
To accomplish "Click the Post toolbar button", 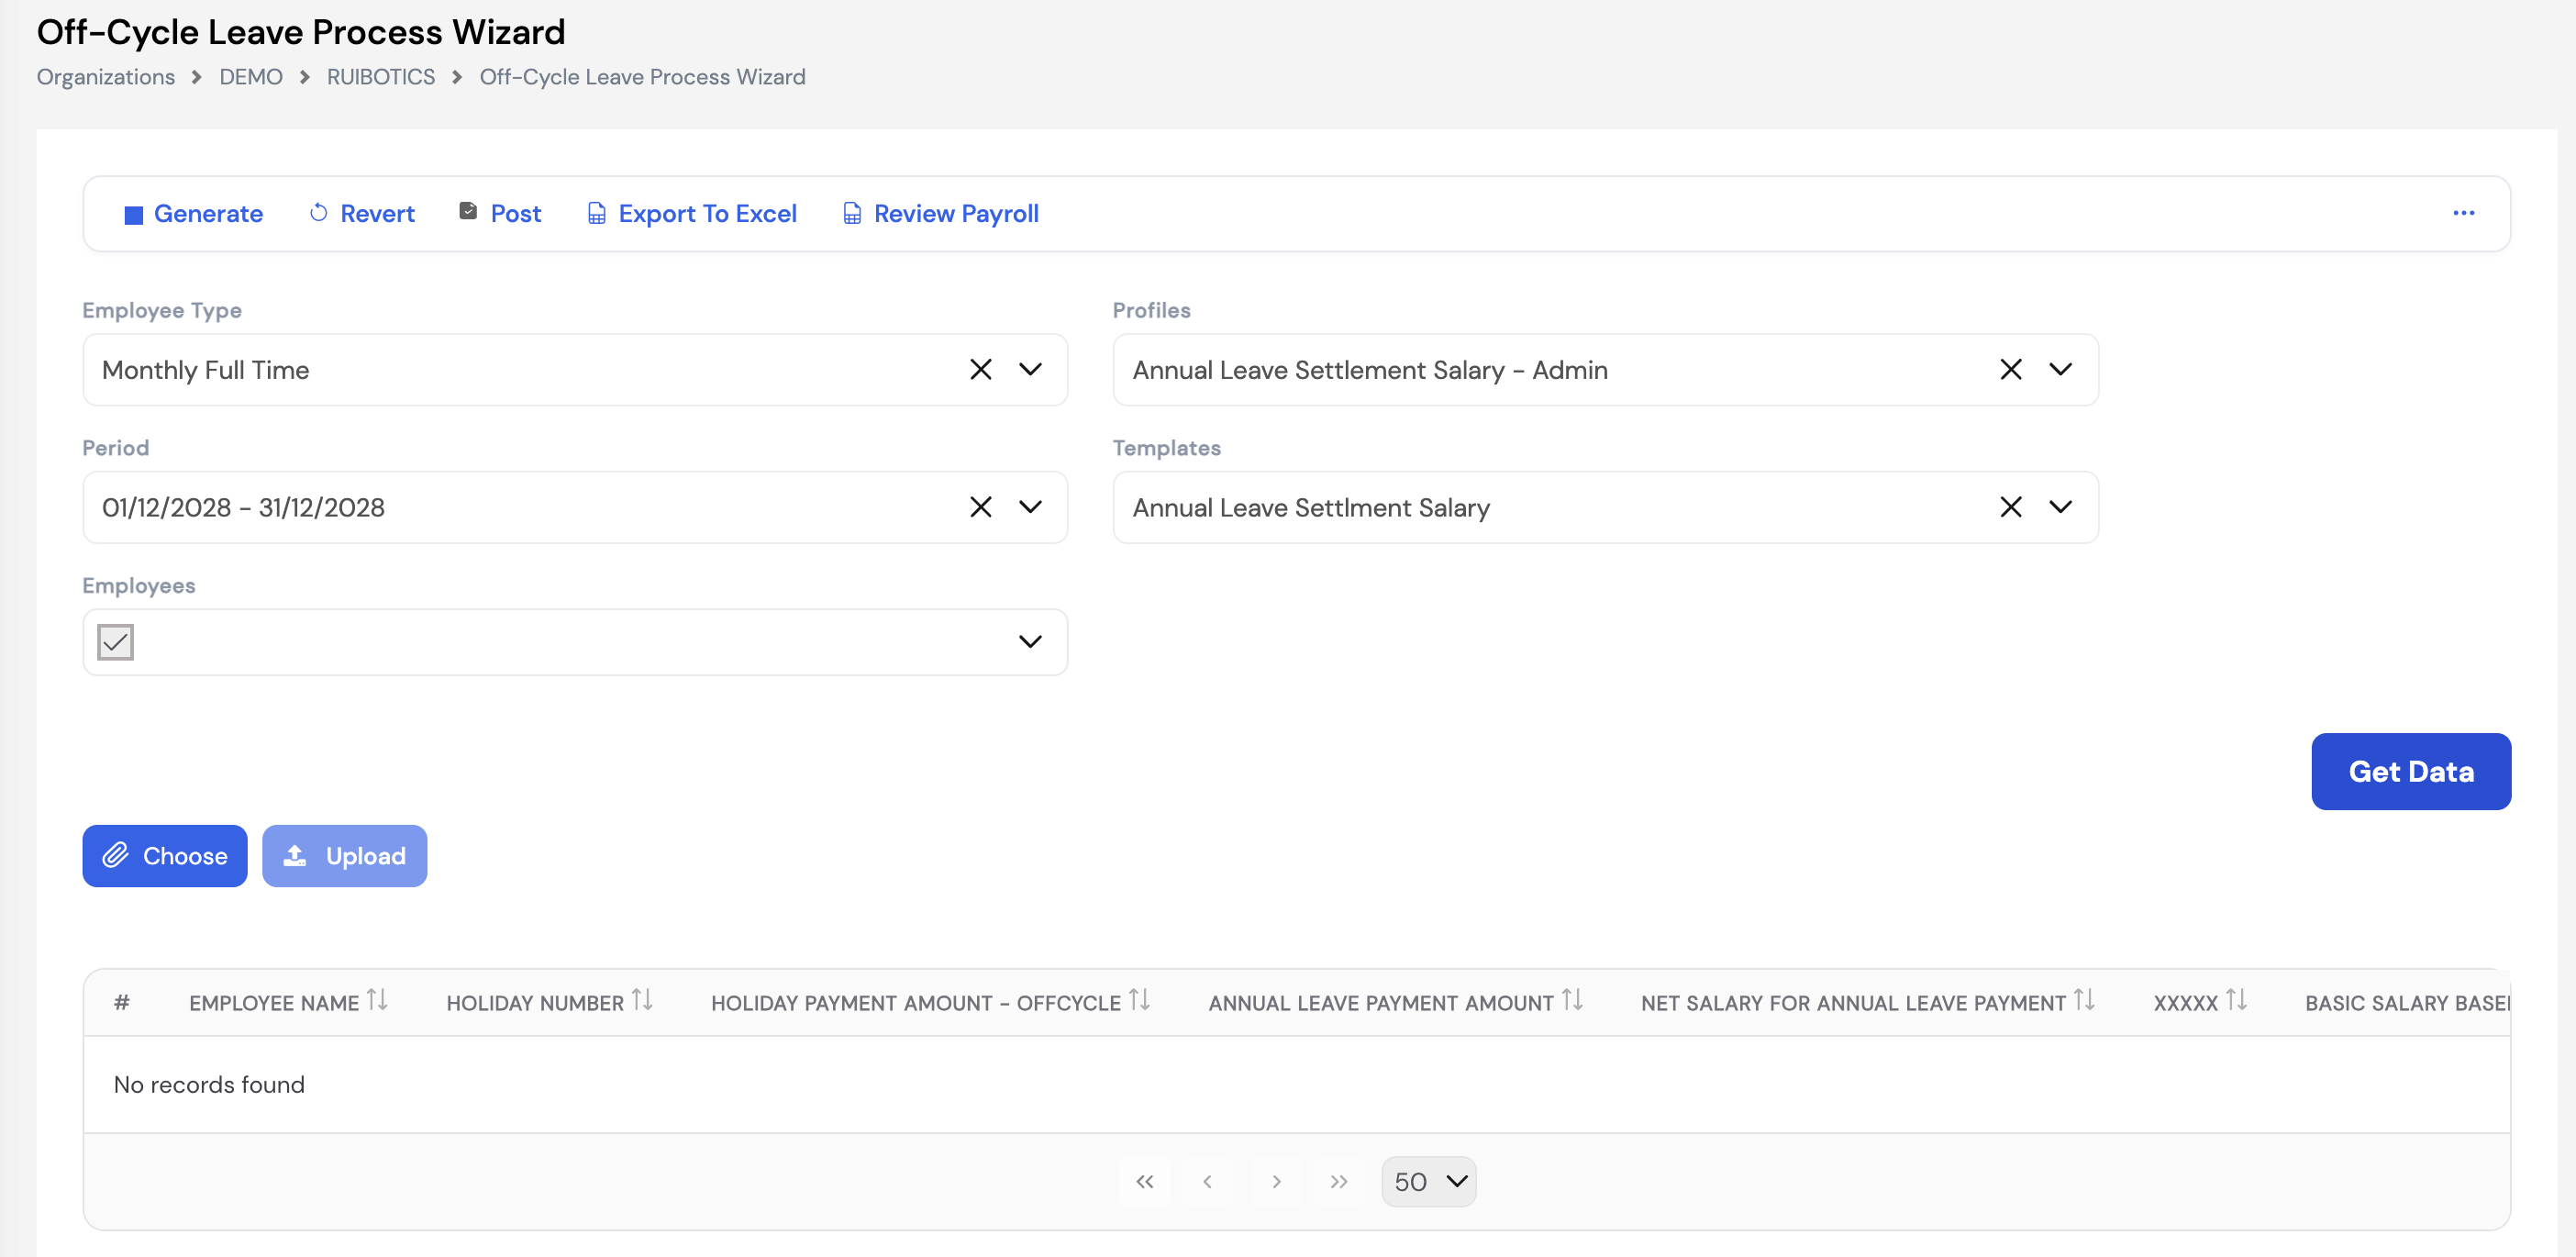I will [500, 213].
